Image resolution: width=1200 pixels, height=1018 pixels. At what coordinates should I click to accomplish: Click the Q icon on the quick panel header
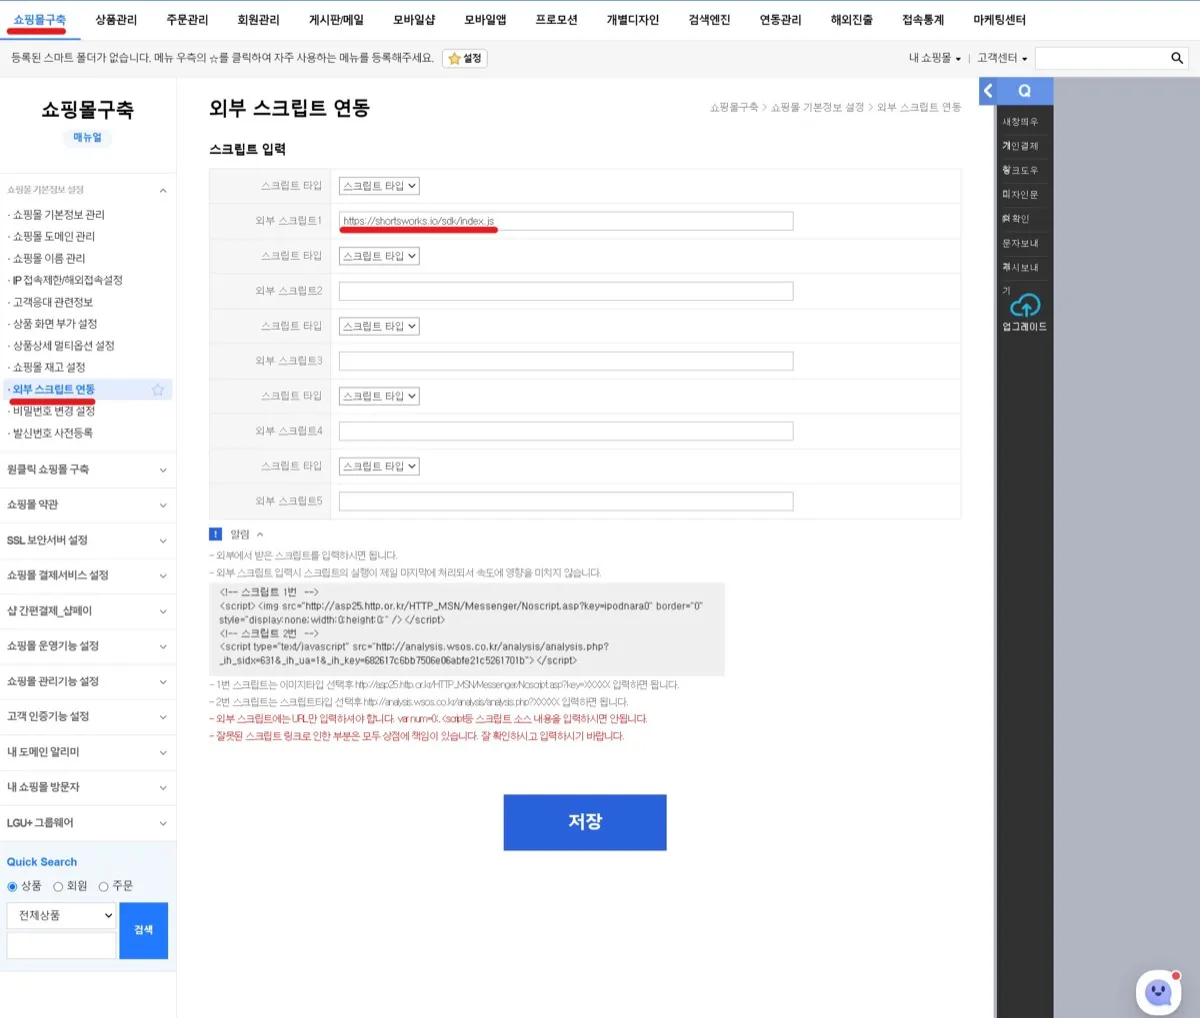click(1024, 91)
